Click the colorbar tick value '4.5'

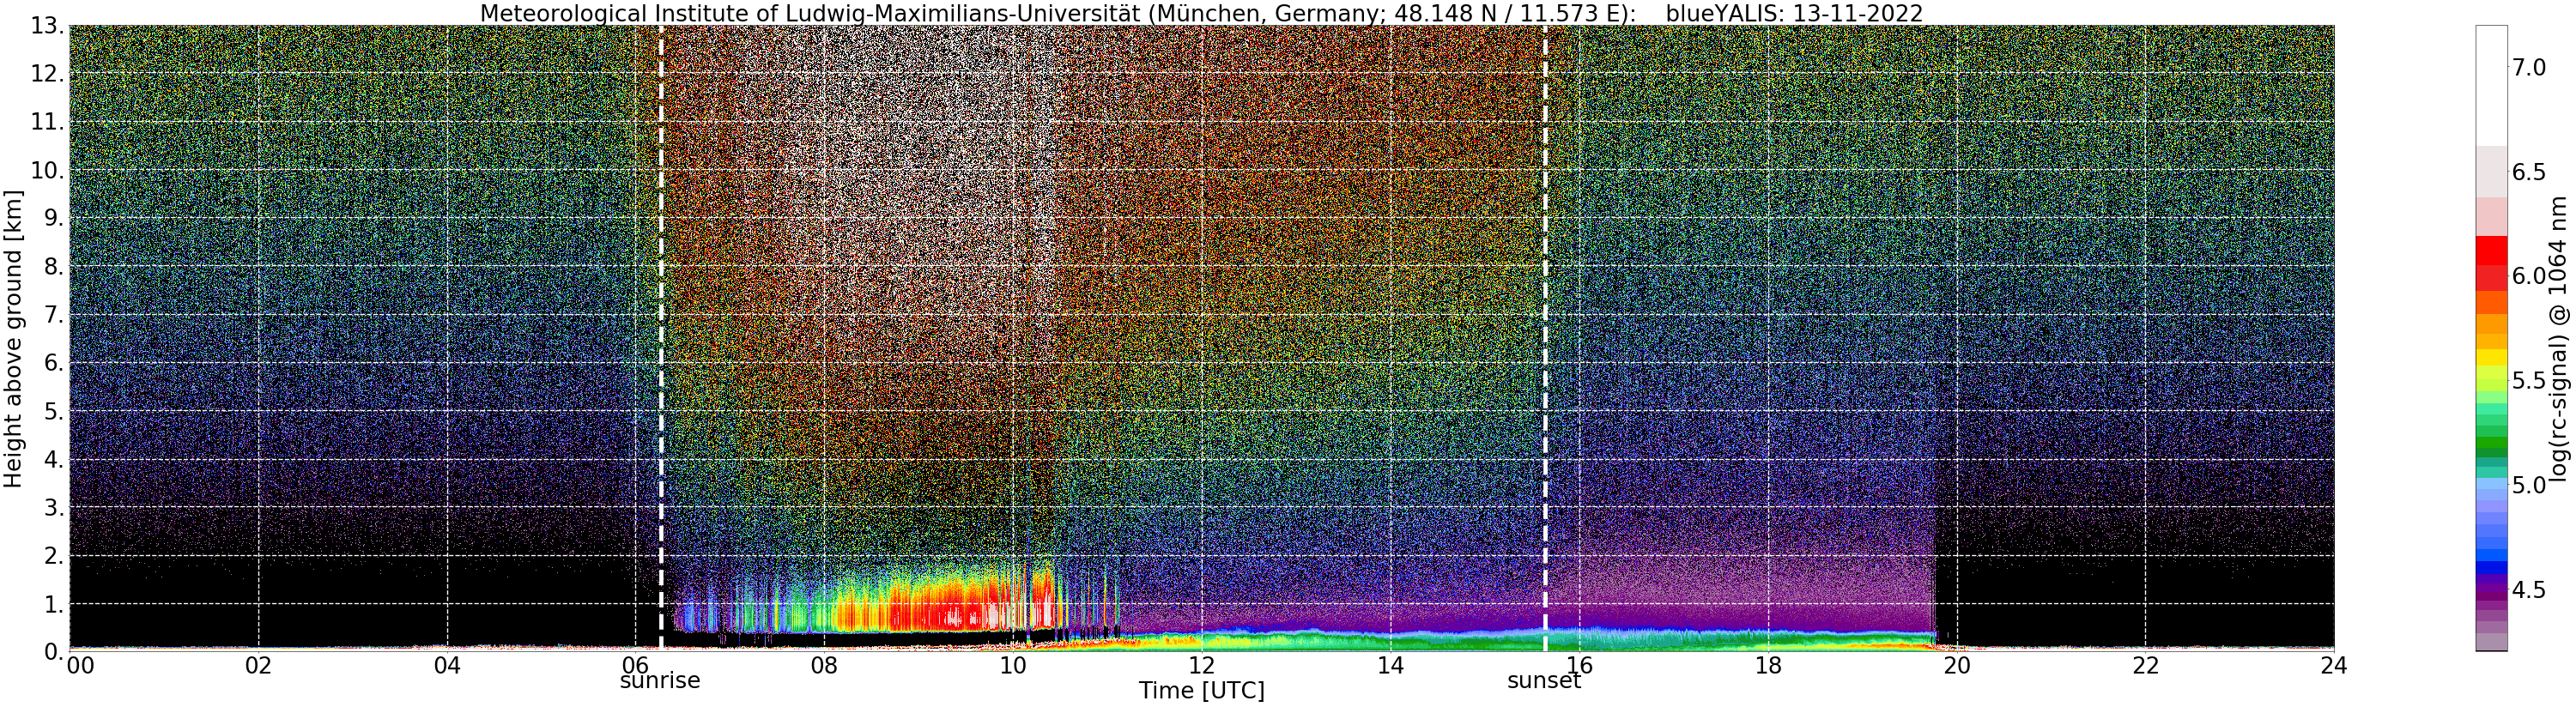[x=2529, y=590]
